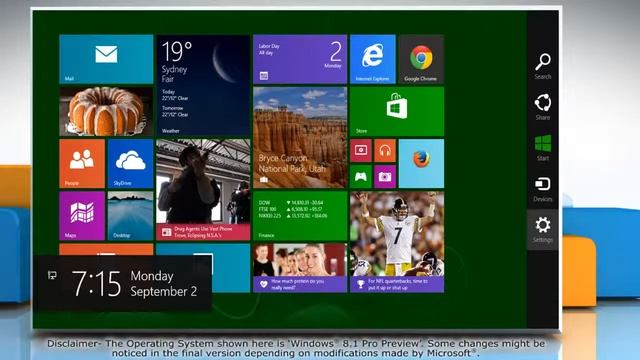Open the bundt cake Food tile
Screen dimensions: 640x360
pos(106,111)
